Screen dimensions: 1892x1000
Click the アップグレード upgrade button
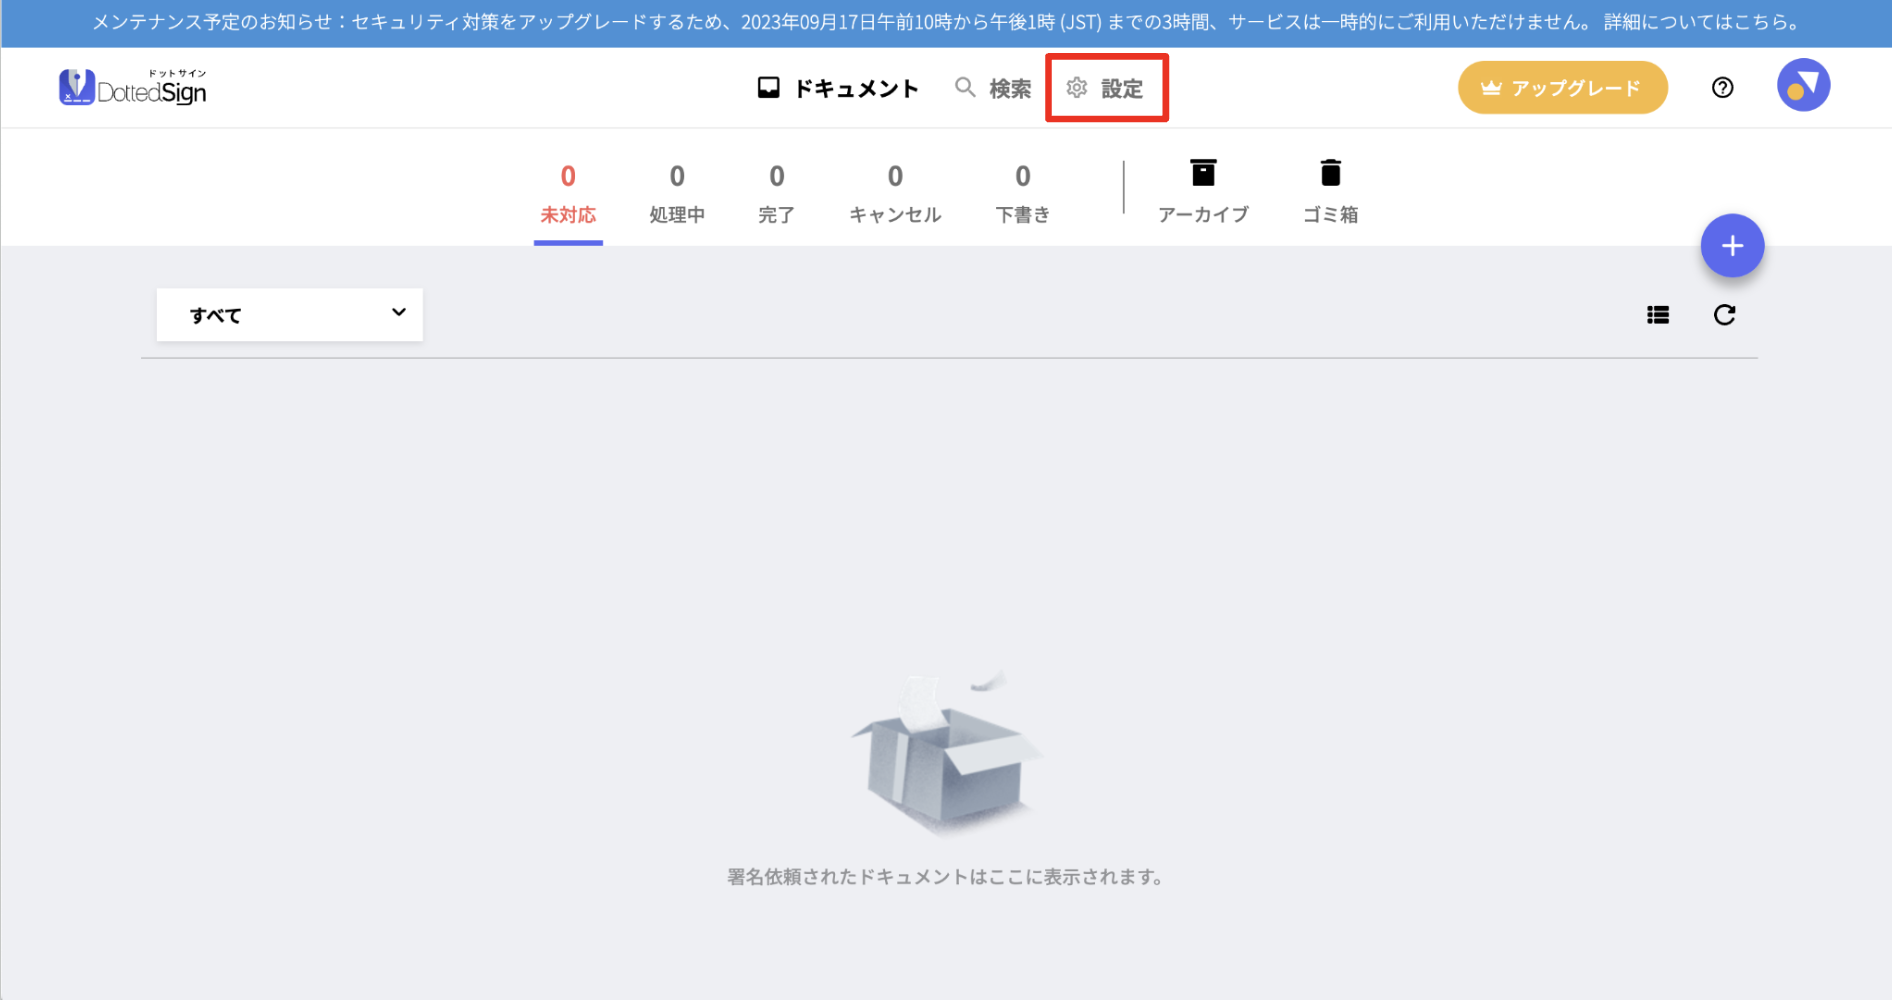[1562, 88]
